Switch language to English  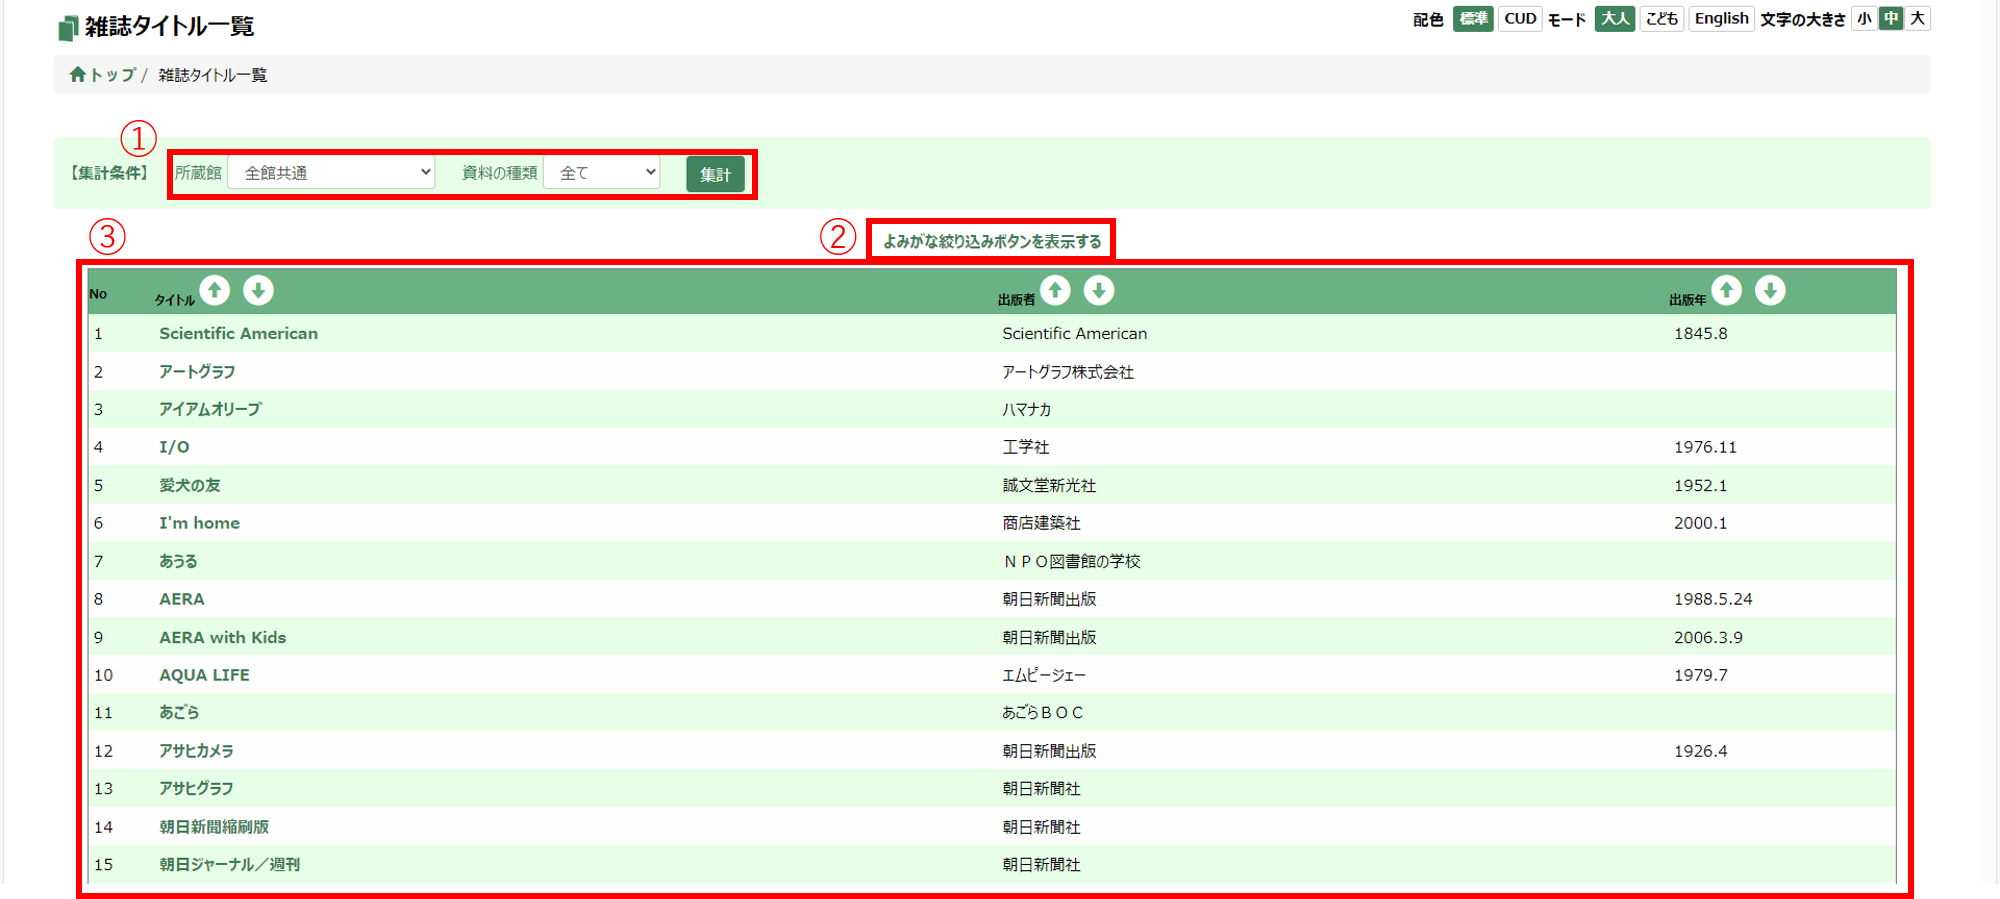click(x=1721, y=19)
